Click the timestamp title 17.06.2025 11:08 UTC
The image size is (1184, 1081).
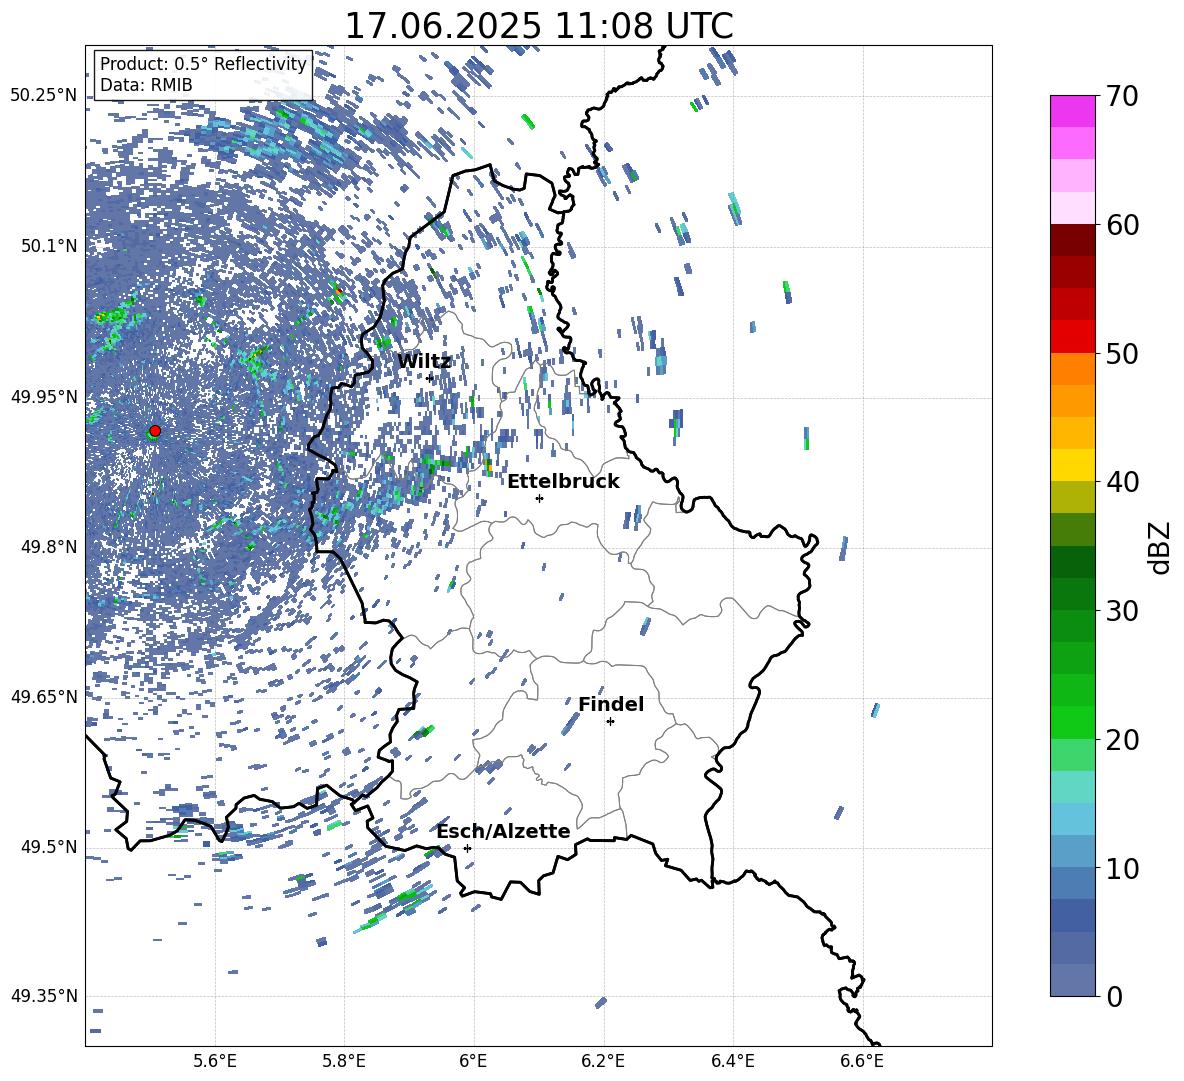(539, 26)
